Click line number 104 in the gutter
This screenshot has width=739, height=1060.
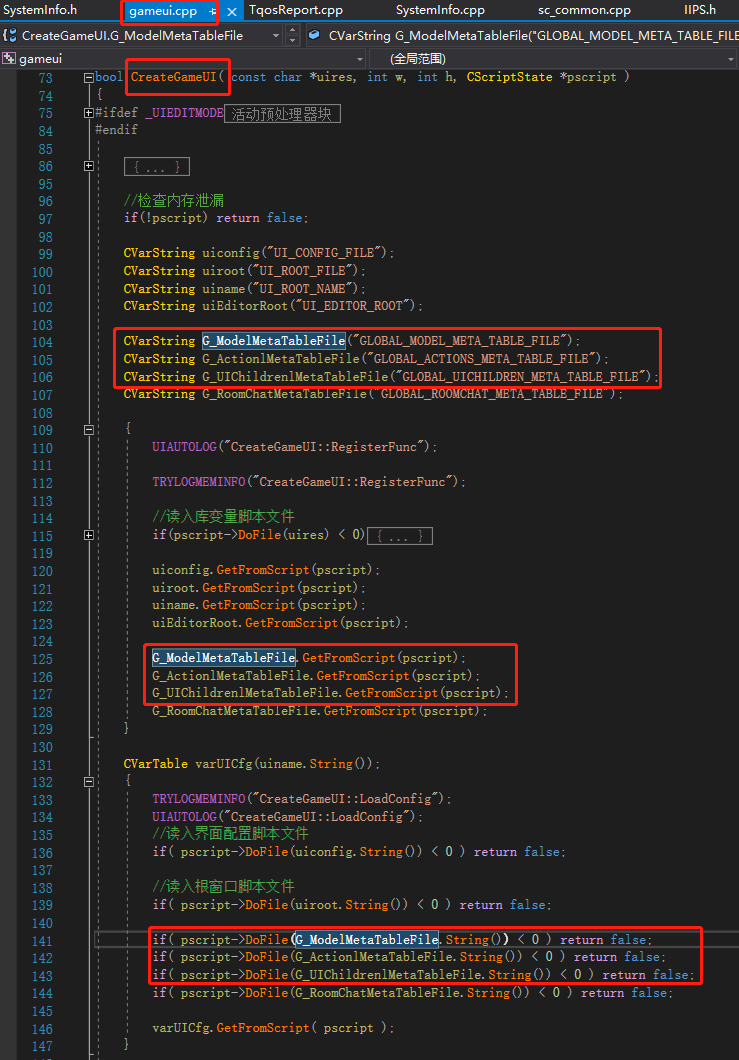[x=42, y=342]
